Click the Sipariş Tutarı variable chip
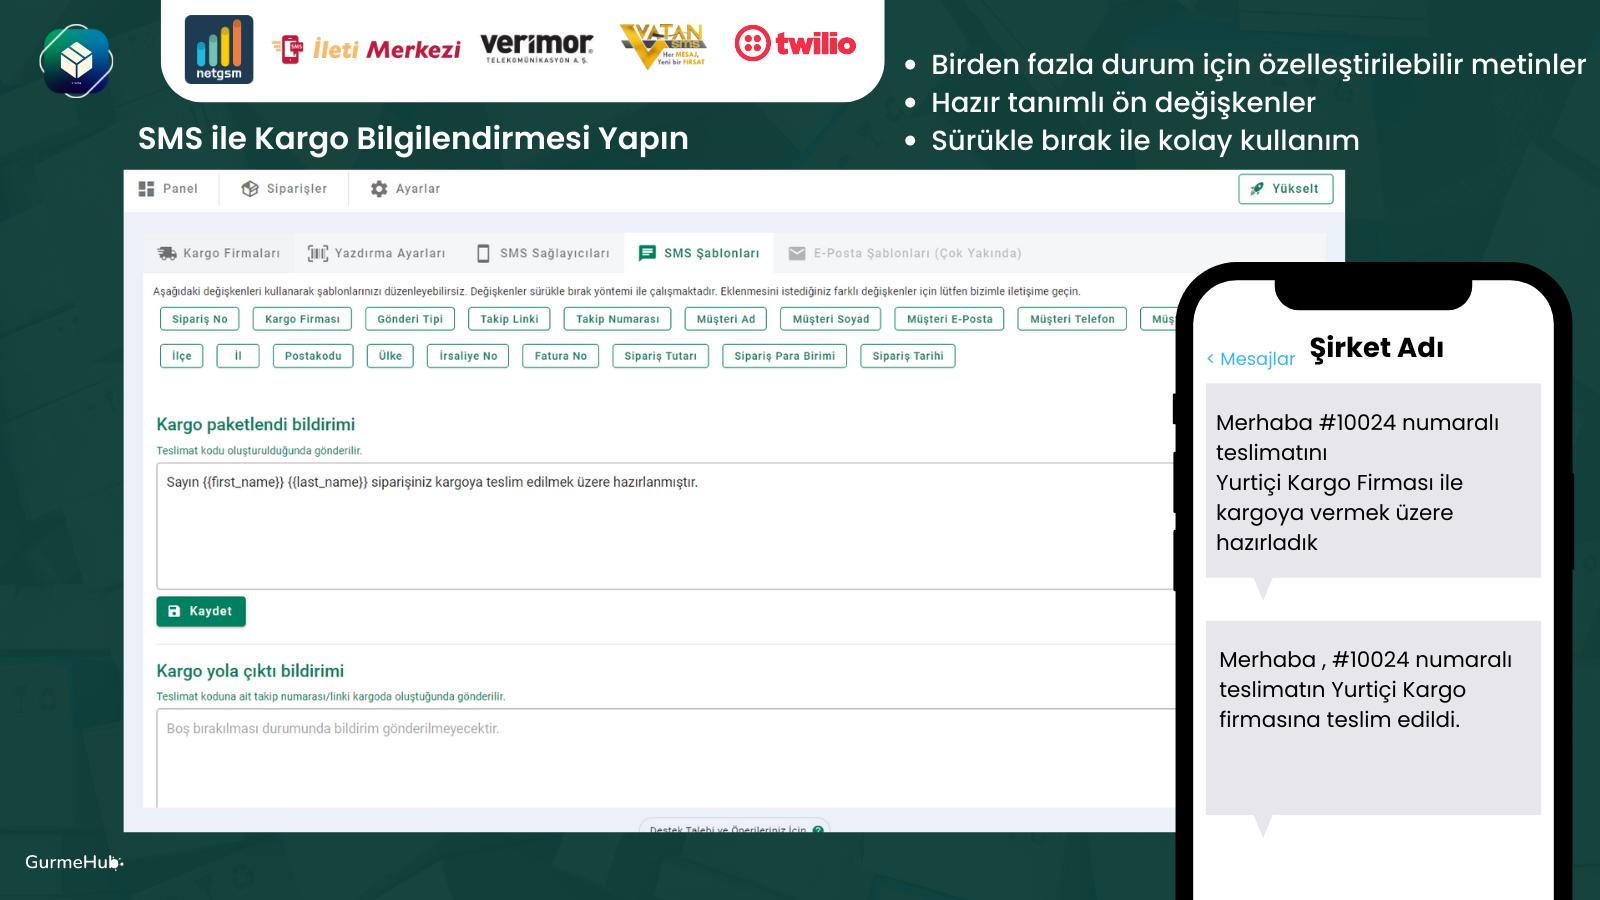1600x900 pixels. 661,356
